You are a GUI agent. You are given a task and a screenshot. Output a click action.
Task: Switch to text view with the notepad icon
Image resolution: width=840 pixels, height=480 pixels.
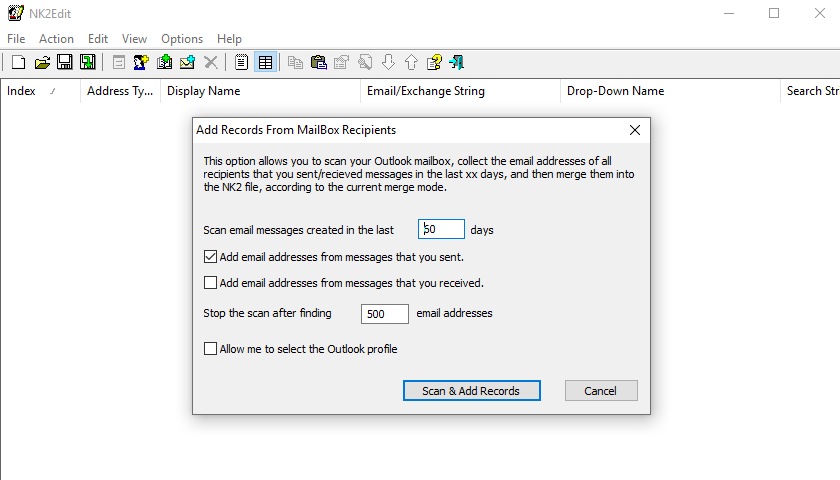click(x=242, y=63)
